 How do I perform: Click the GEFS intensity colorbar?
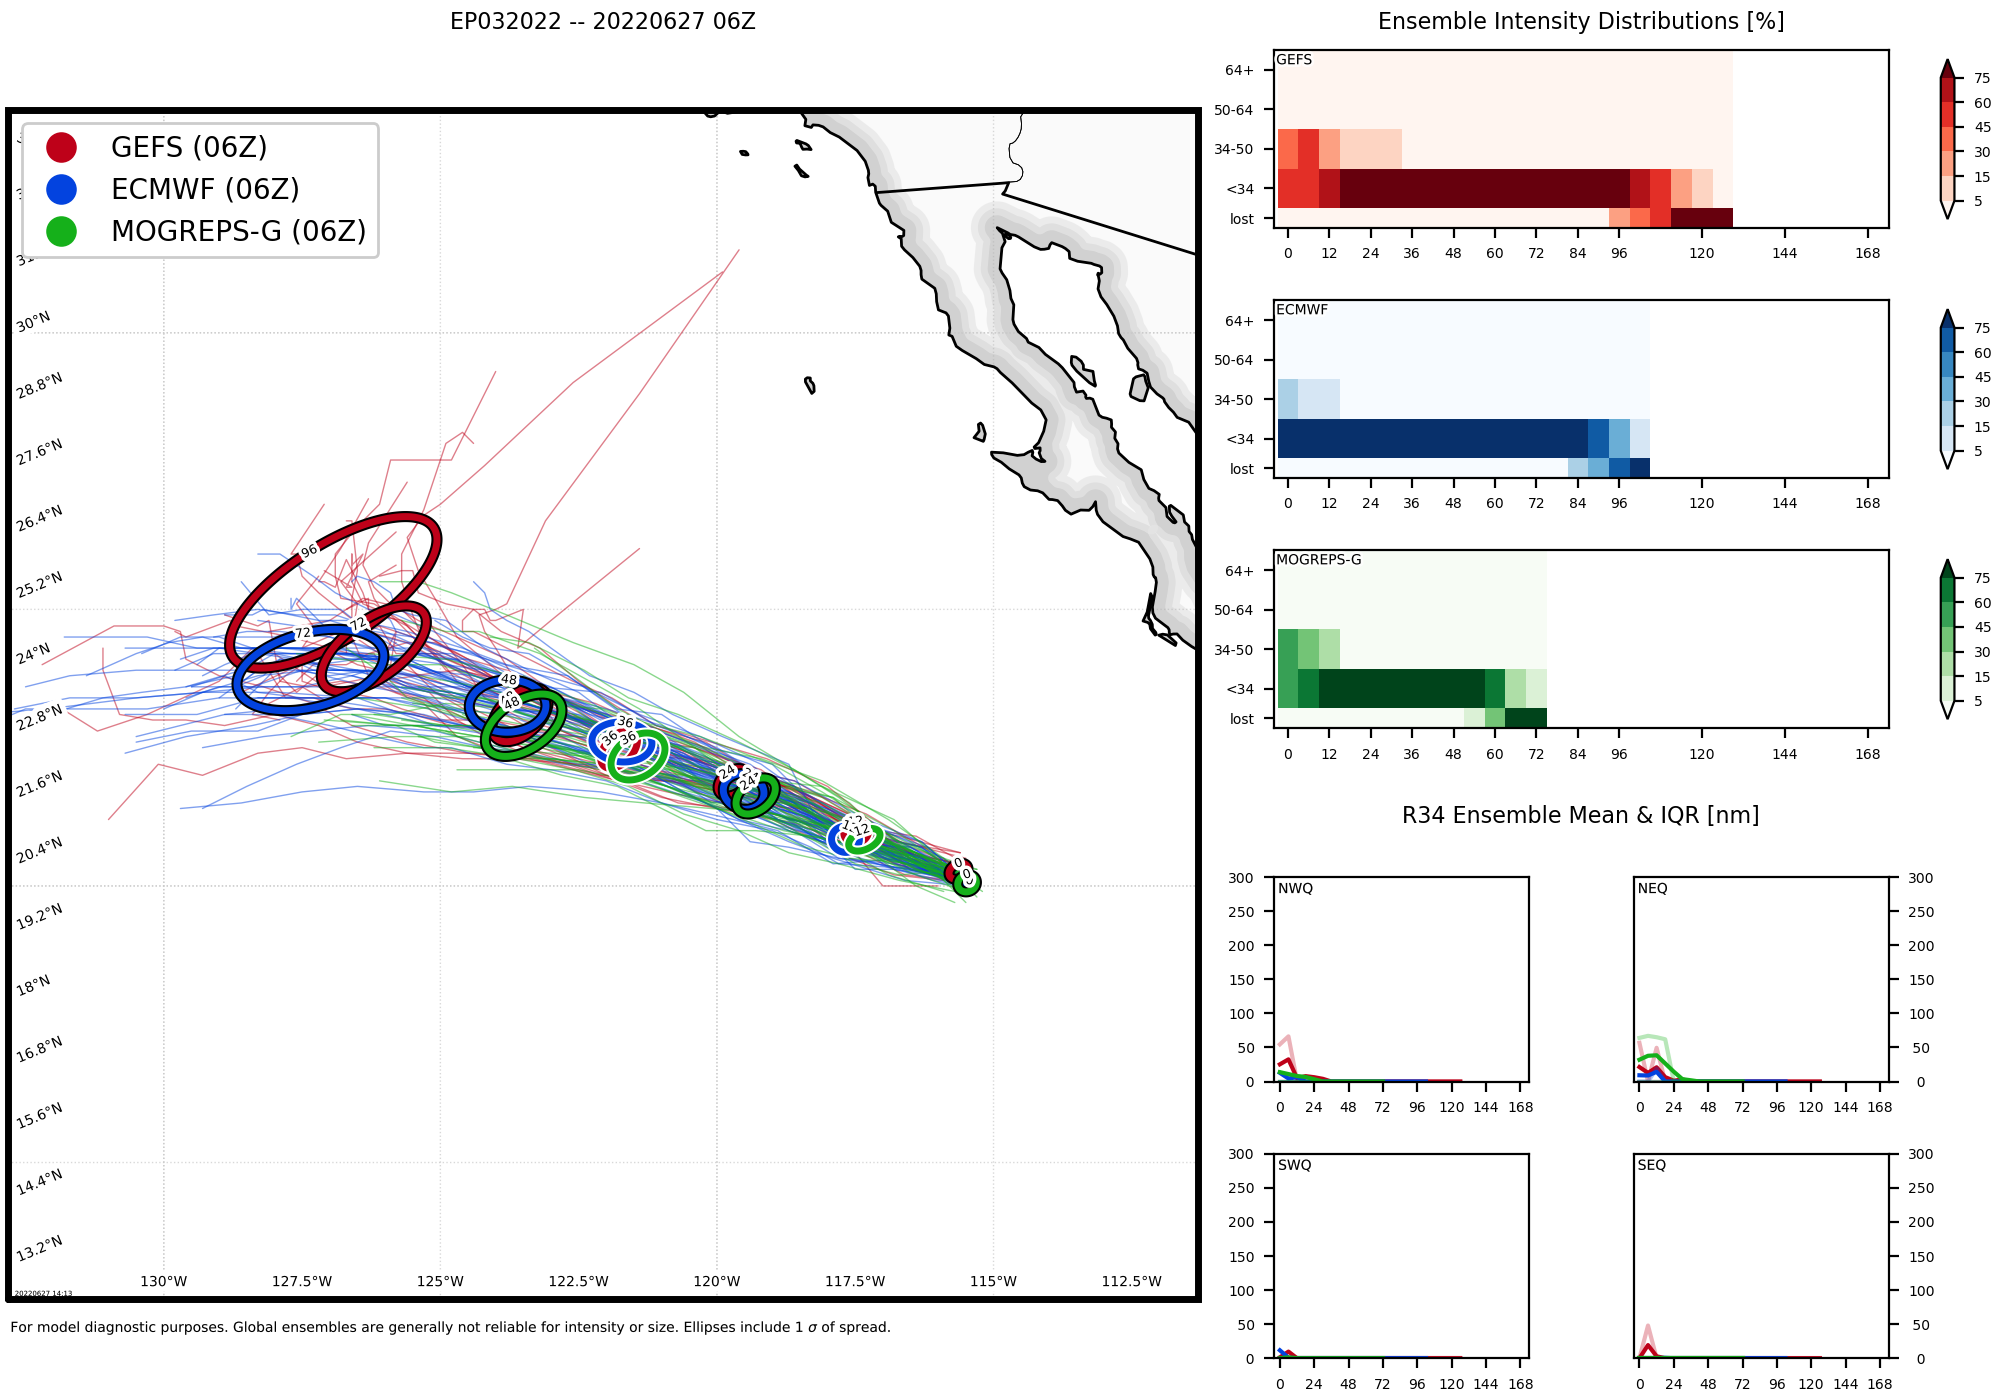[x=1947, y=139]
